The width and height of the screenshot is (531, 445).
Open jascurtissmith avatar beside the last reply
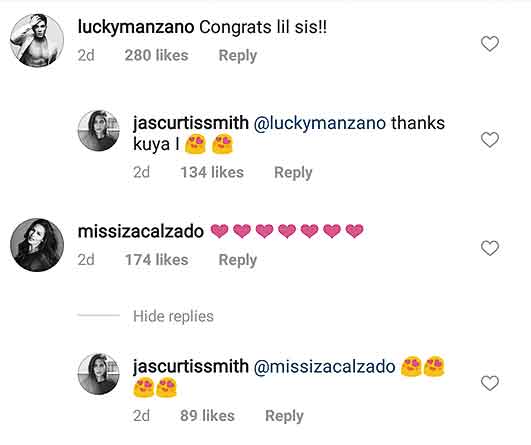[x=99, y=374]
